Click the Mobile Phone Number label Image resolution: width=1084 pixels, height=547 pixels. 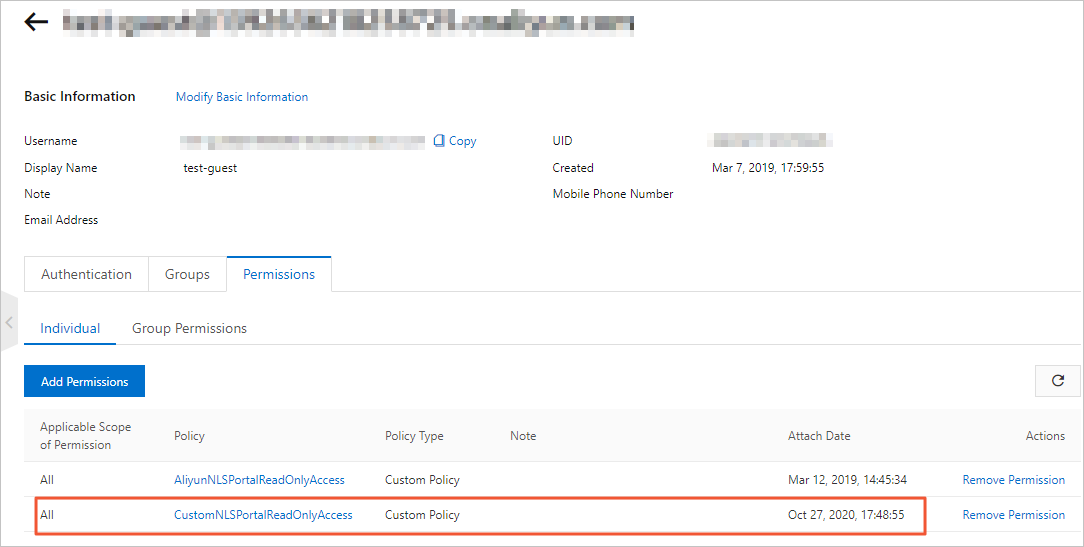tap(613, 194)
